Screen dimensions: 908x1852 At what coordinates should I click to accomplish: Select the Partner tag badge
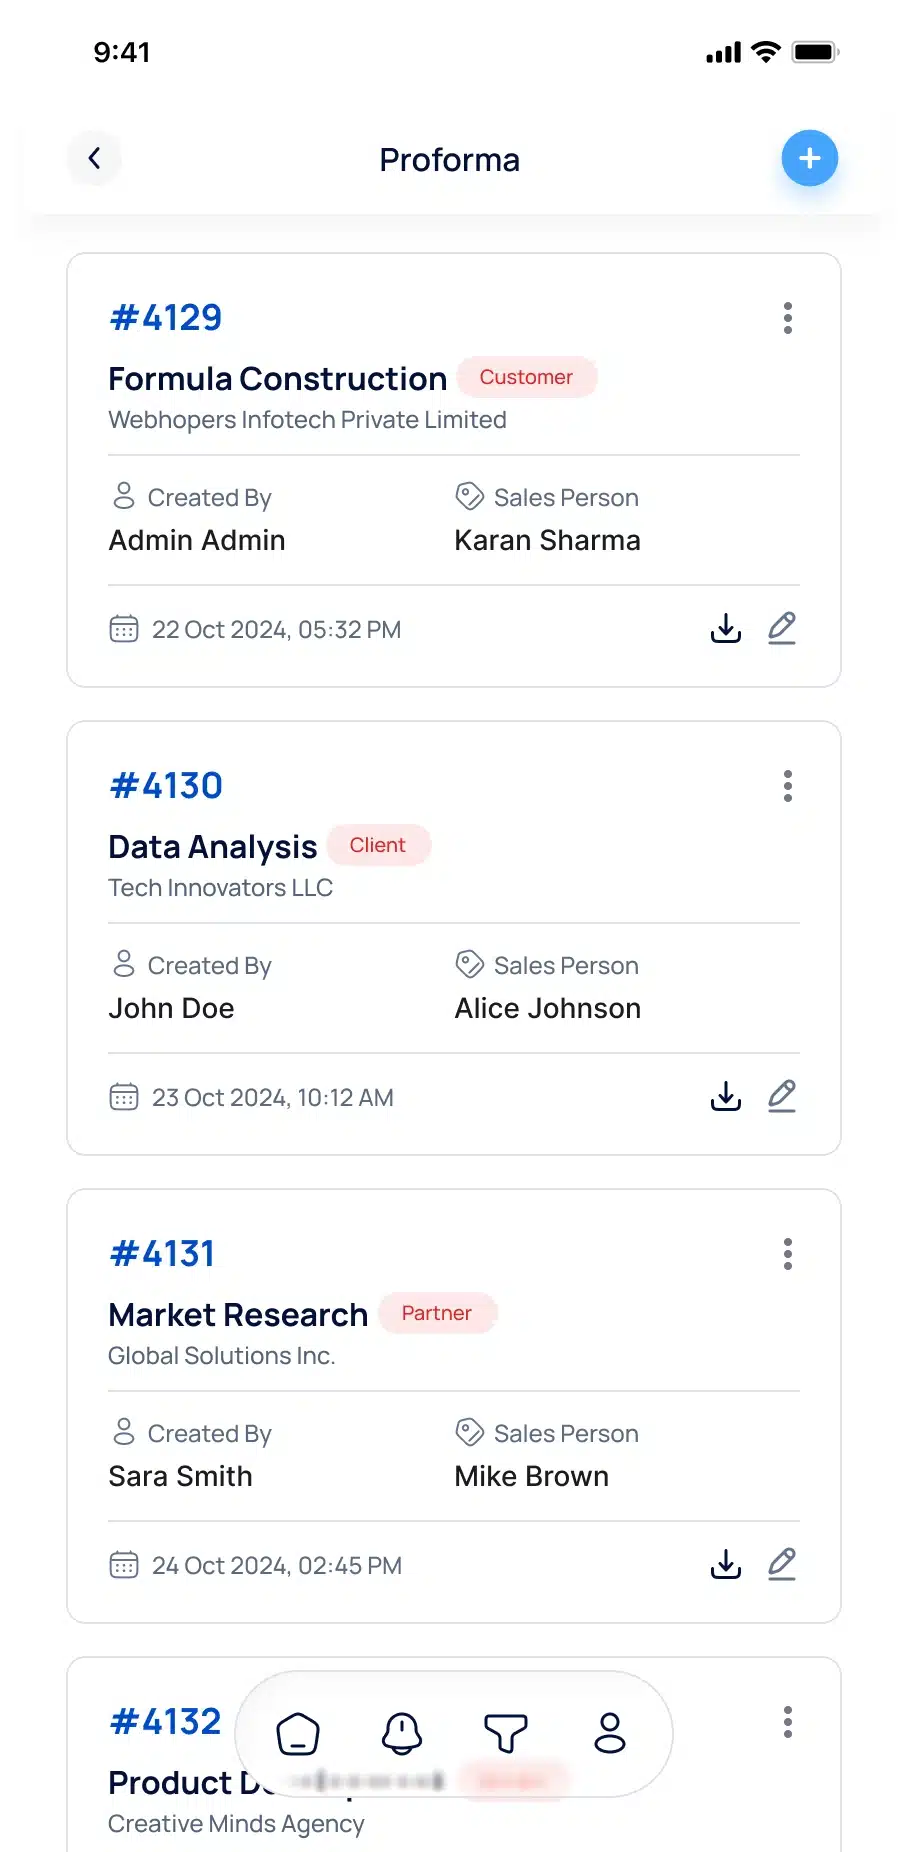pyautogui.click(x=437, y=1313)
